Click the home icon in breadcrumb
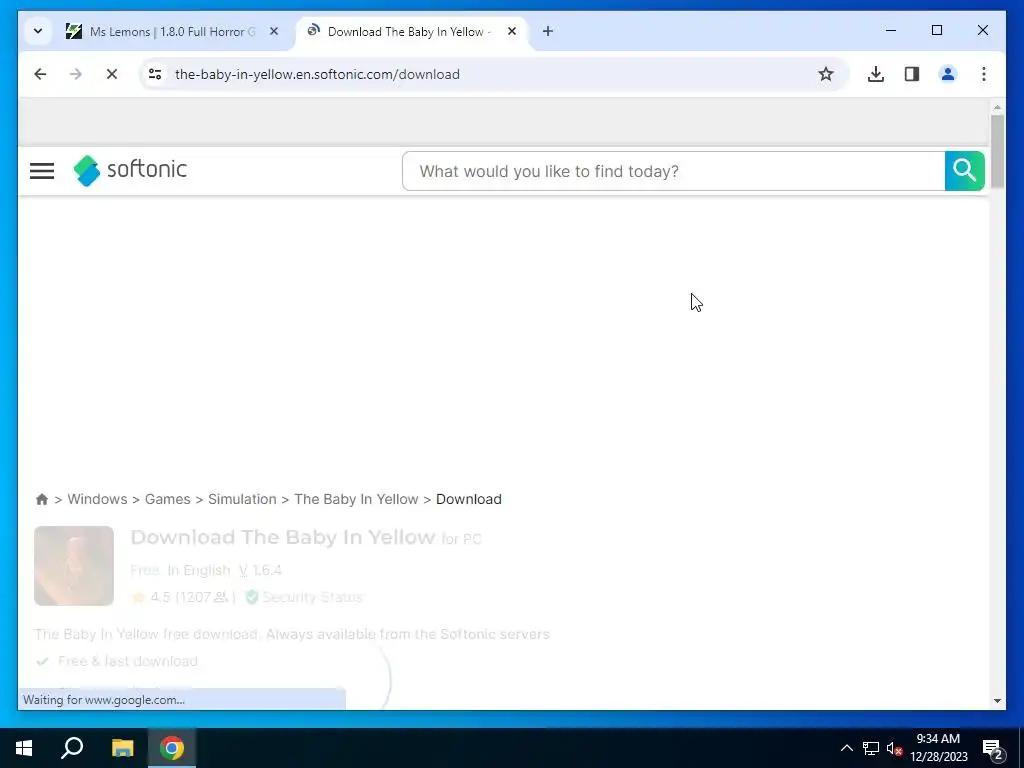 click(42, 500)
